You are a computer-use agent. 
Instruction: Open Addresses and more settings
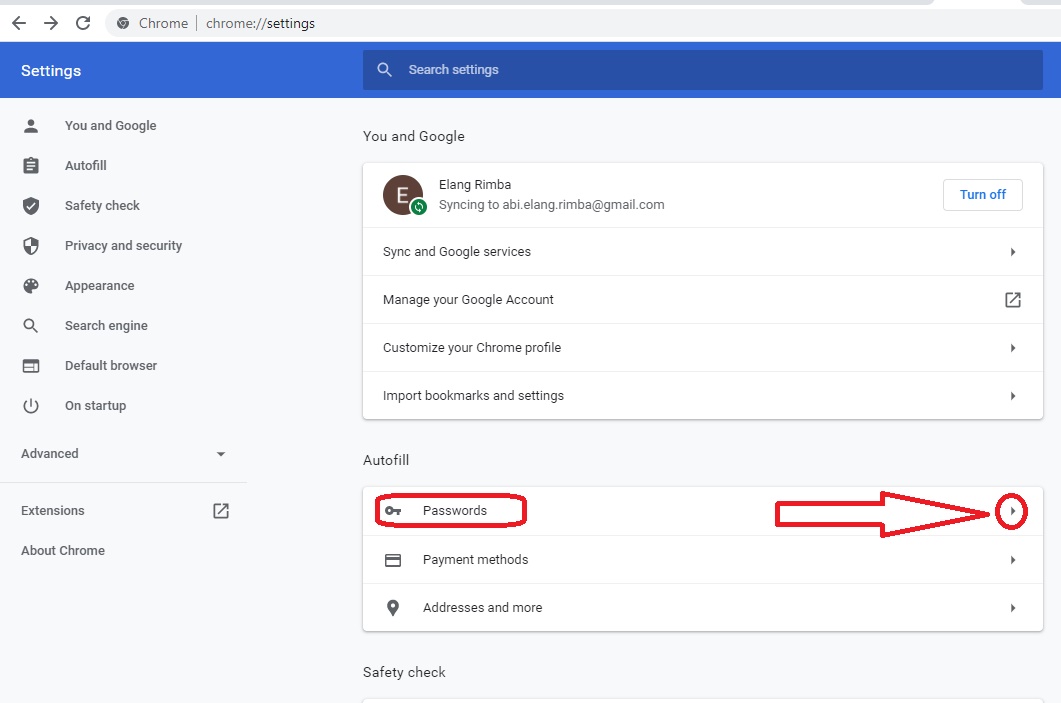(x=702, y=608)
